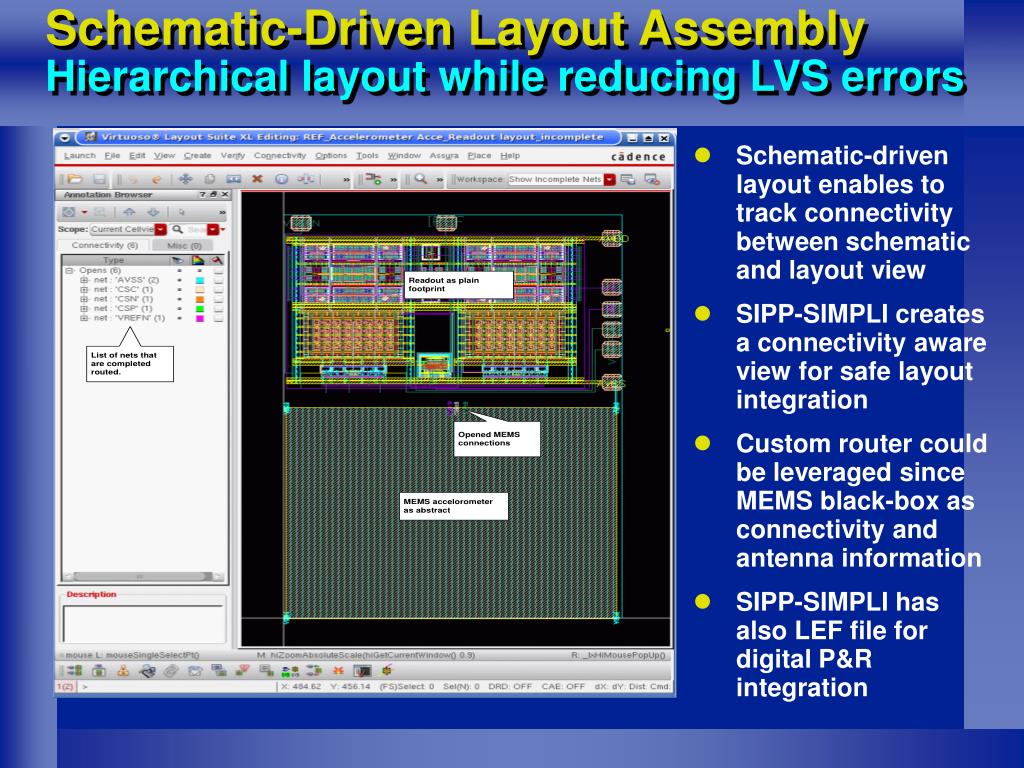Float the Annotation Browser panel
The width and height of the screenshot is (1024, 768).
point(214,195)
